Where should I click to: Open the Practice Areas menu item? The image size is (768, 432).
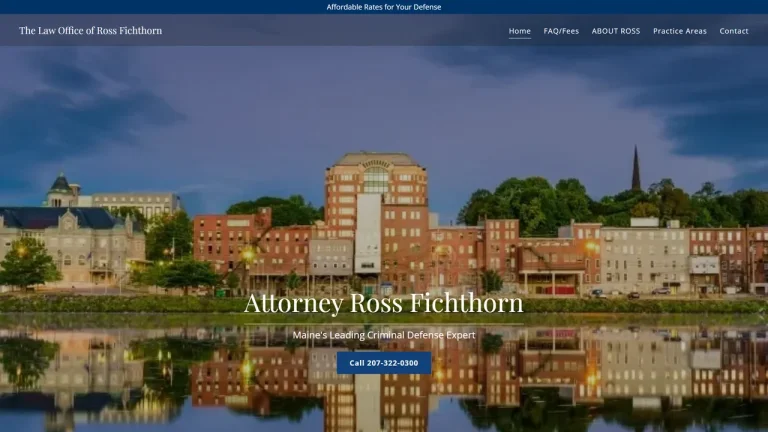click(679, 31)
